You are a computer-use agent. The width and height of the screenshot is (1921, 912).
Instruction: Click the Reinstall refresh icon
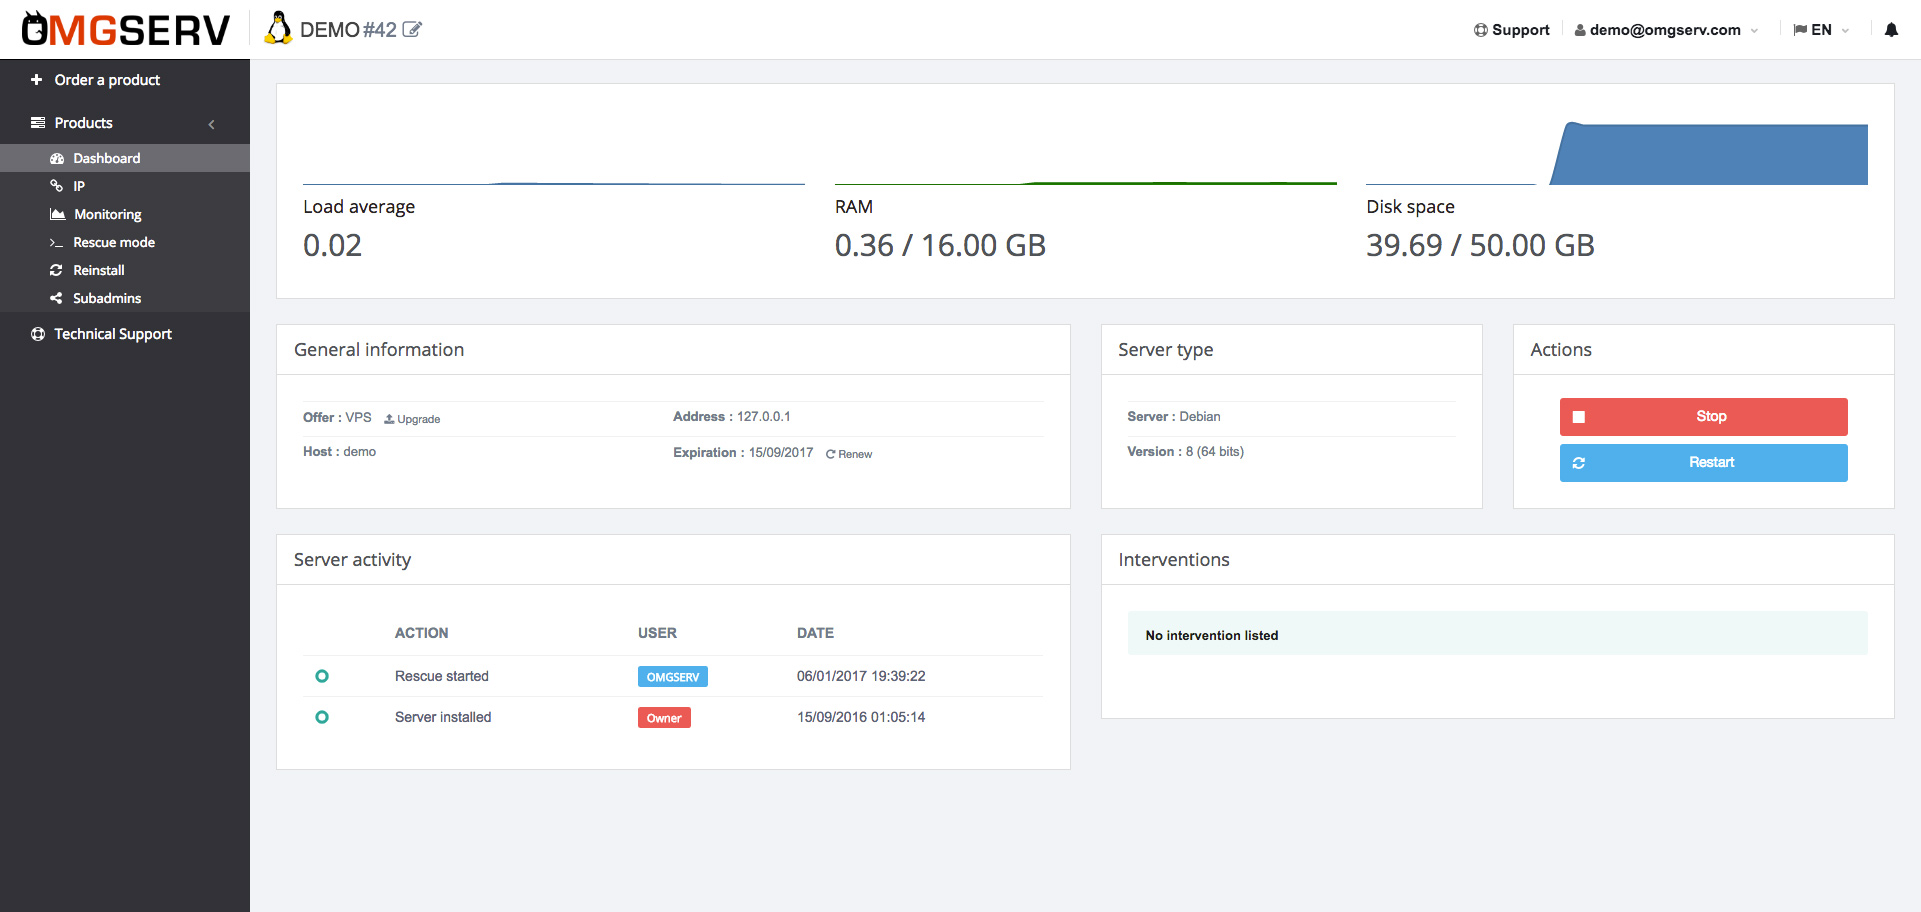pos(57,270)
